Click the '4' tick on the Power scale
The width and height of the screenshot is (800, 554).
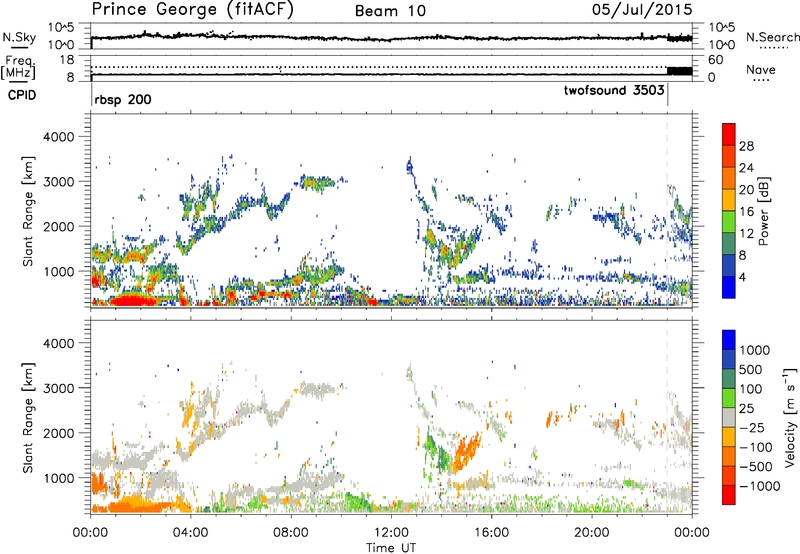[742, 277]
